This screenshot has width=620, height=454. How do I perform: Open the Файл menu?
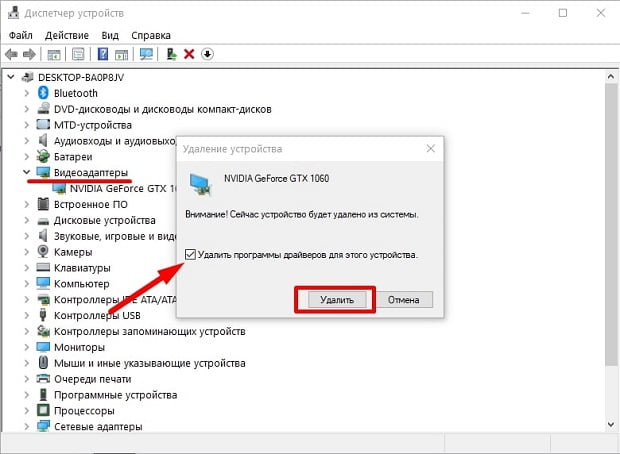point(21,35)
